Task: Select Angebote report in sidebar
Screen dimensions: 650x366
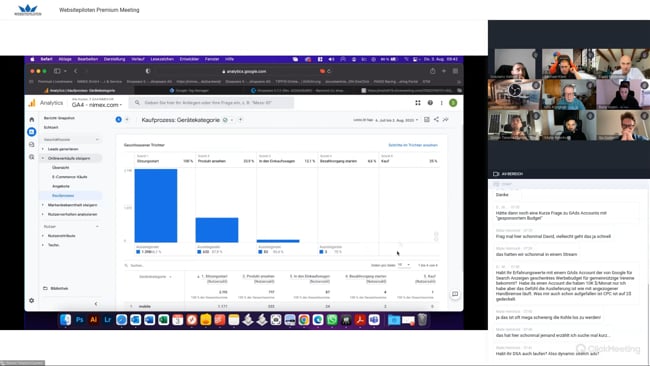Action: click(x=61, y=186)
